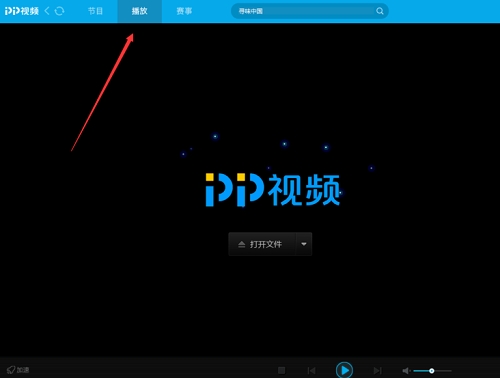Click the volume slider handle
The image size is (500, 378).
[432, 371]
